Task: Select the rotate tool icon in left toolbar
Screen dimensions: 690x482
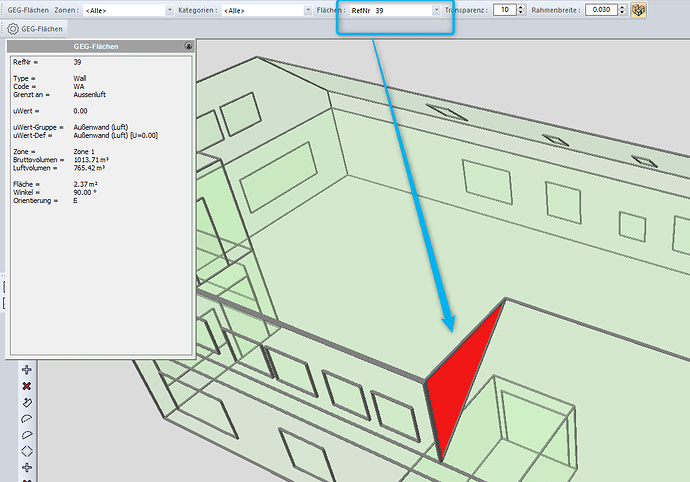Action: click(27, 402)
